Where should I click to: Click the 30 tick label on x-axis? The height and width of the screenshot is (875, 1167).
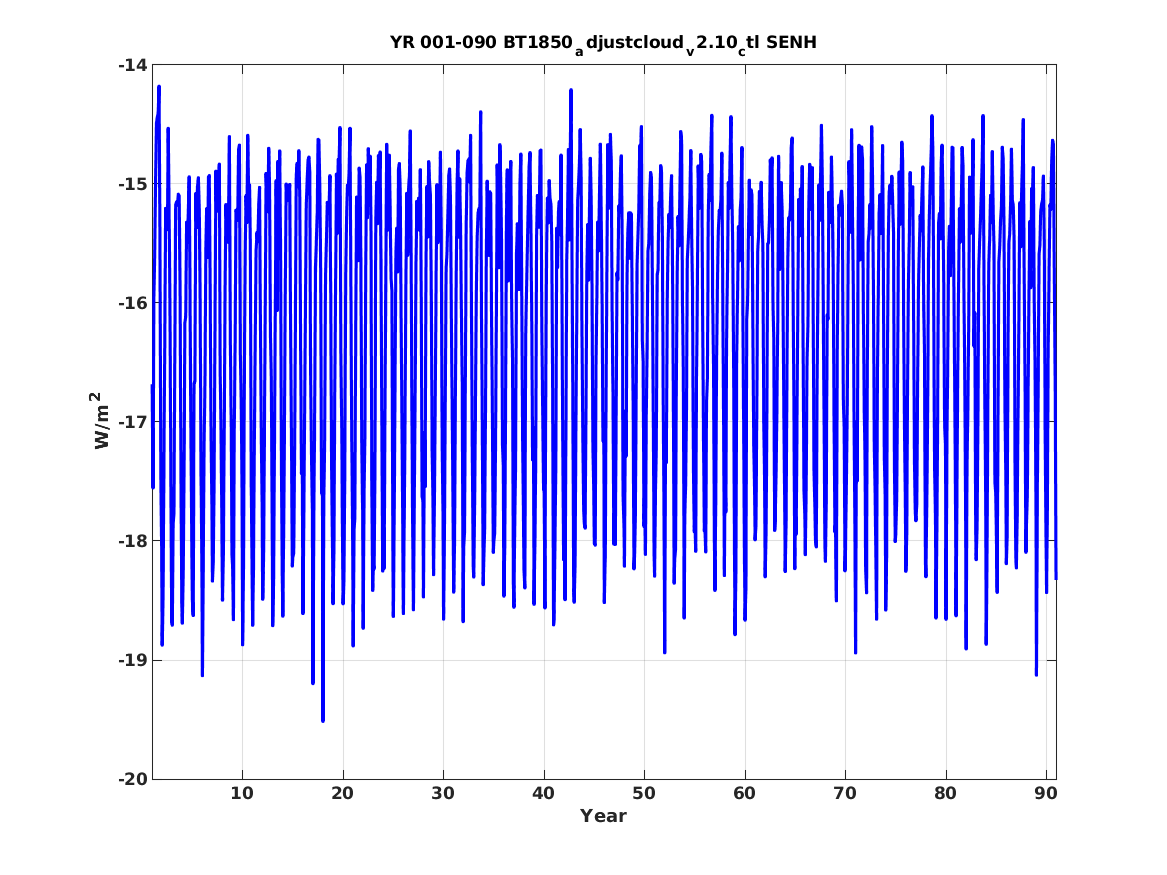point(443,794)
